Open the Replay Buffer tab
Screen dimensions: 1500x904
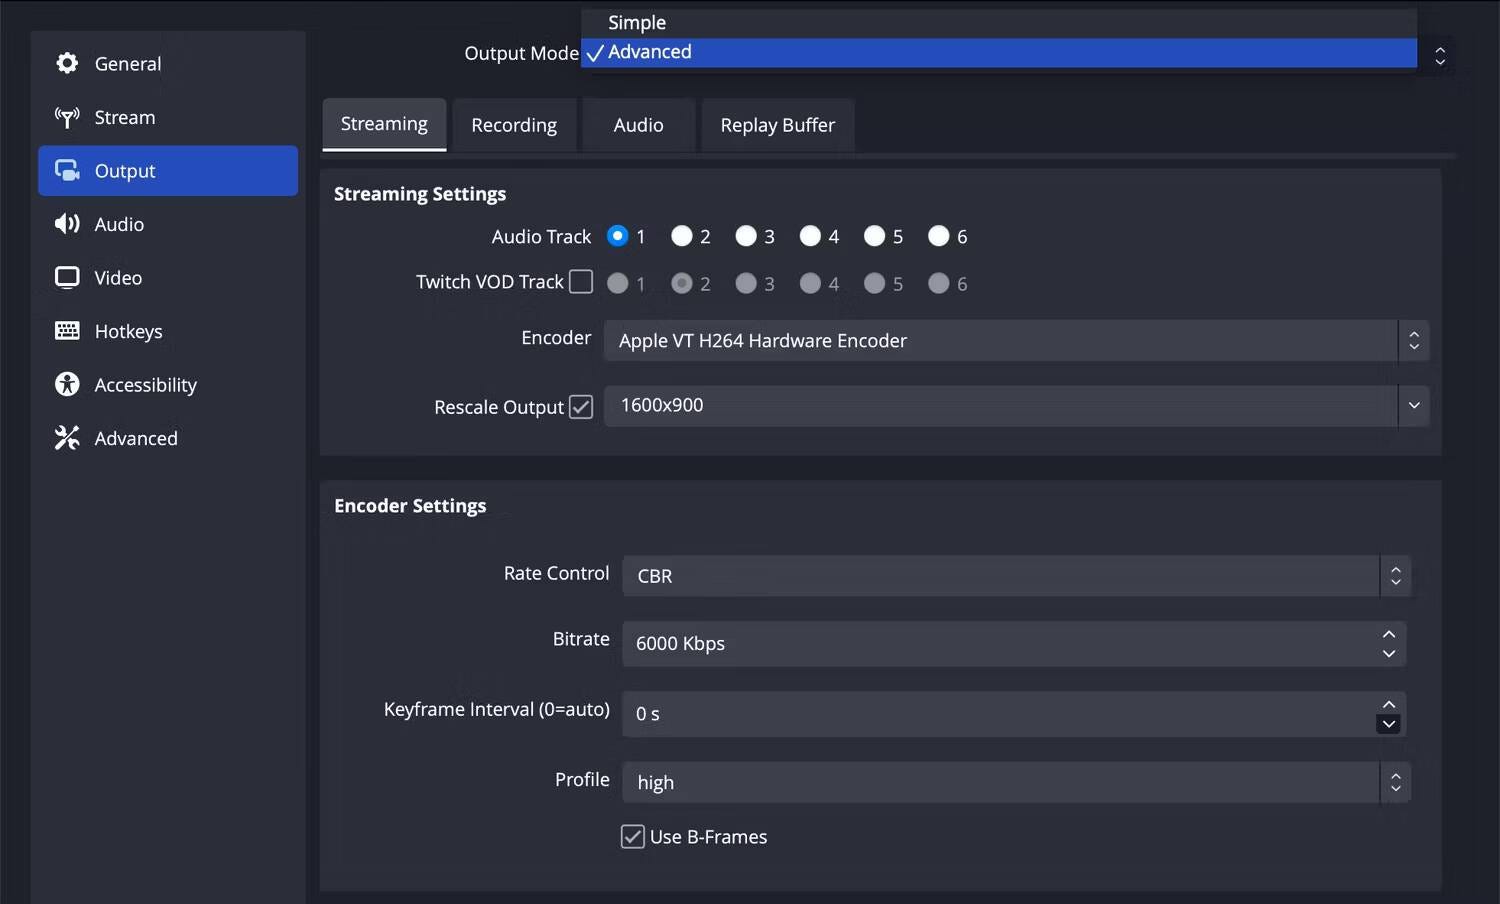777,125
